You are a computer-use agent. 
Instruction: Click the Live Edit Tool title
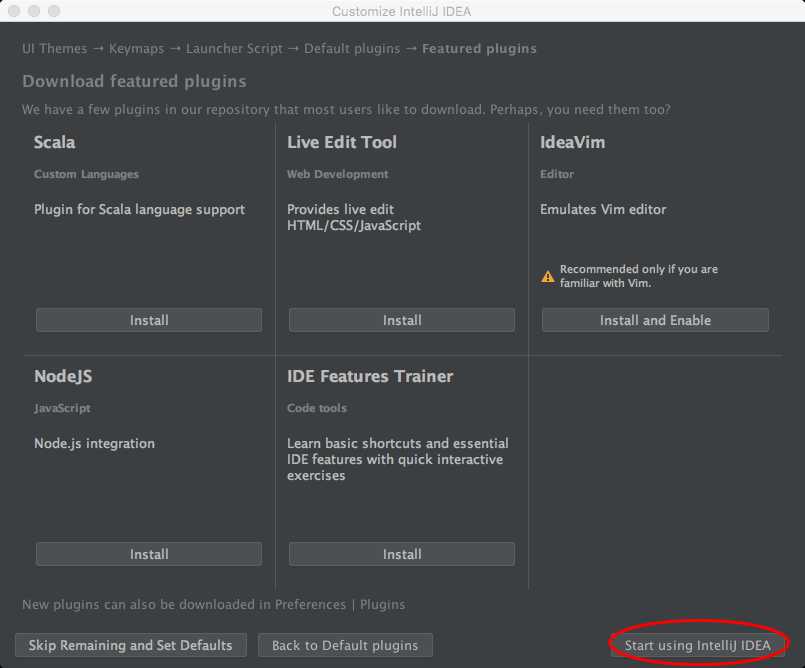tap(342, 142)
